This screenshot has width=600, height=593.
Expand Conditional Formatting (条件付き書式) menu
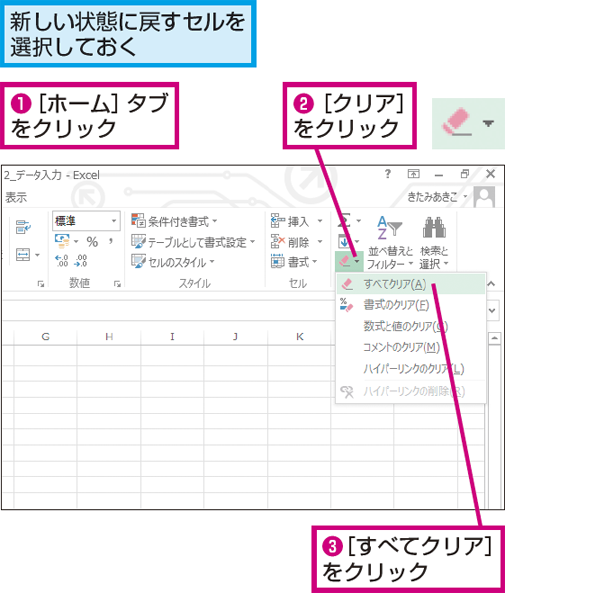pyautogui.click(x=175, y=221)
